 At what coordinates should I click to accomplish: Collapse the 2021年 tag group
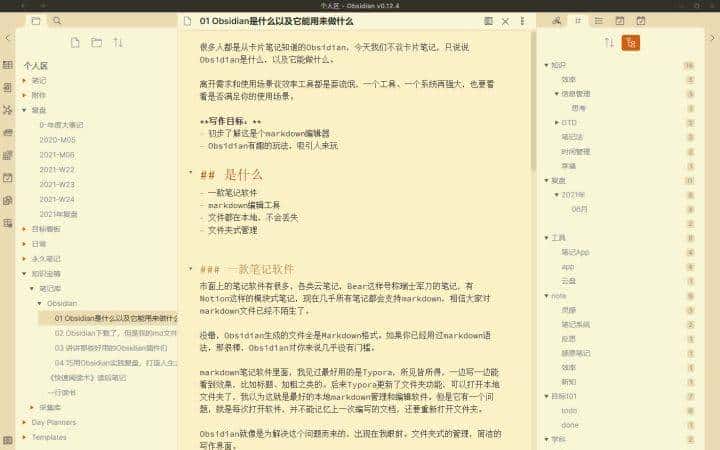click(557, 195)
